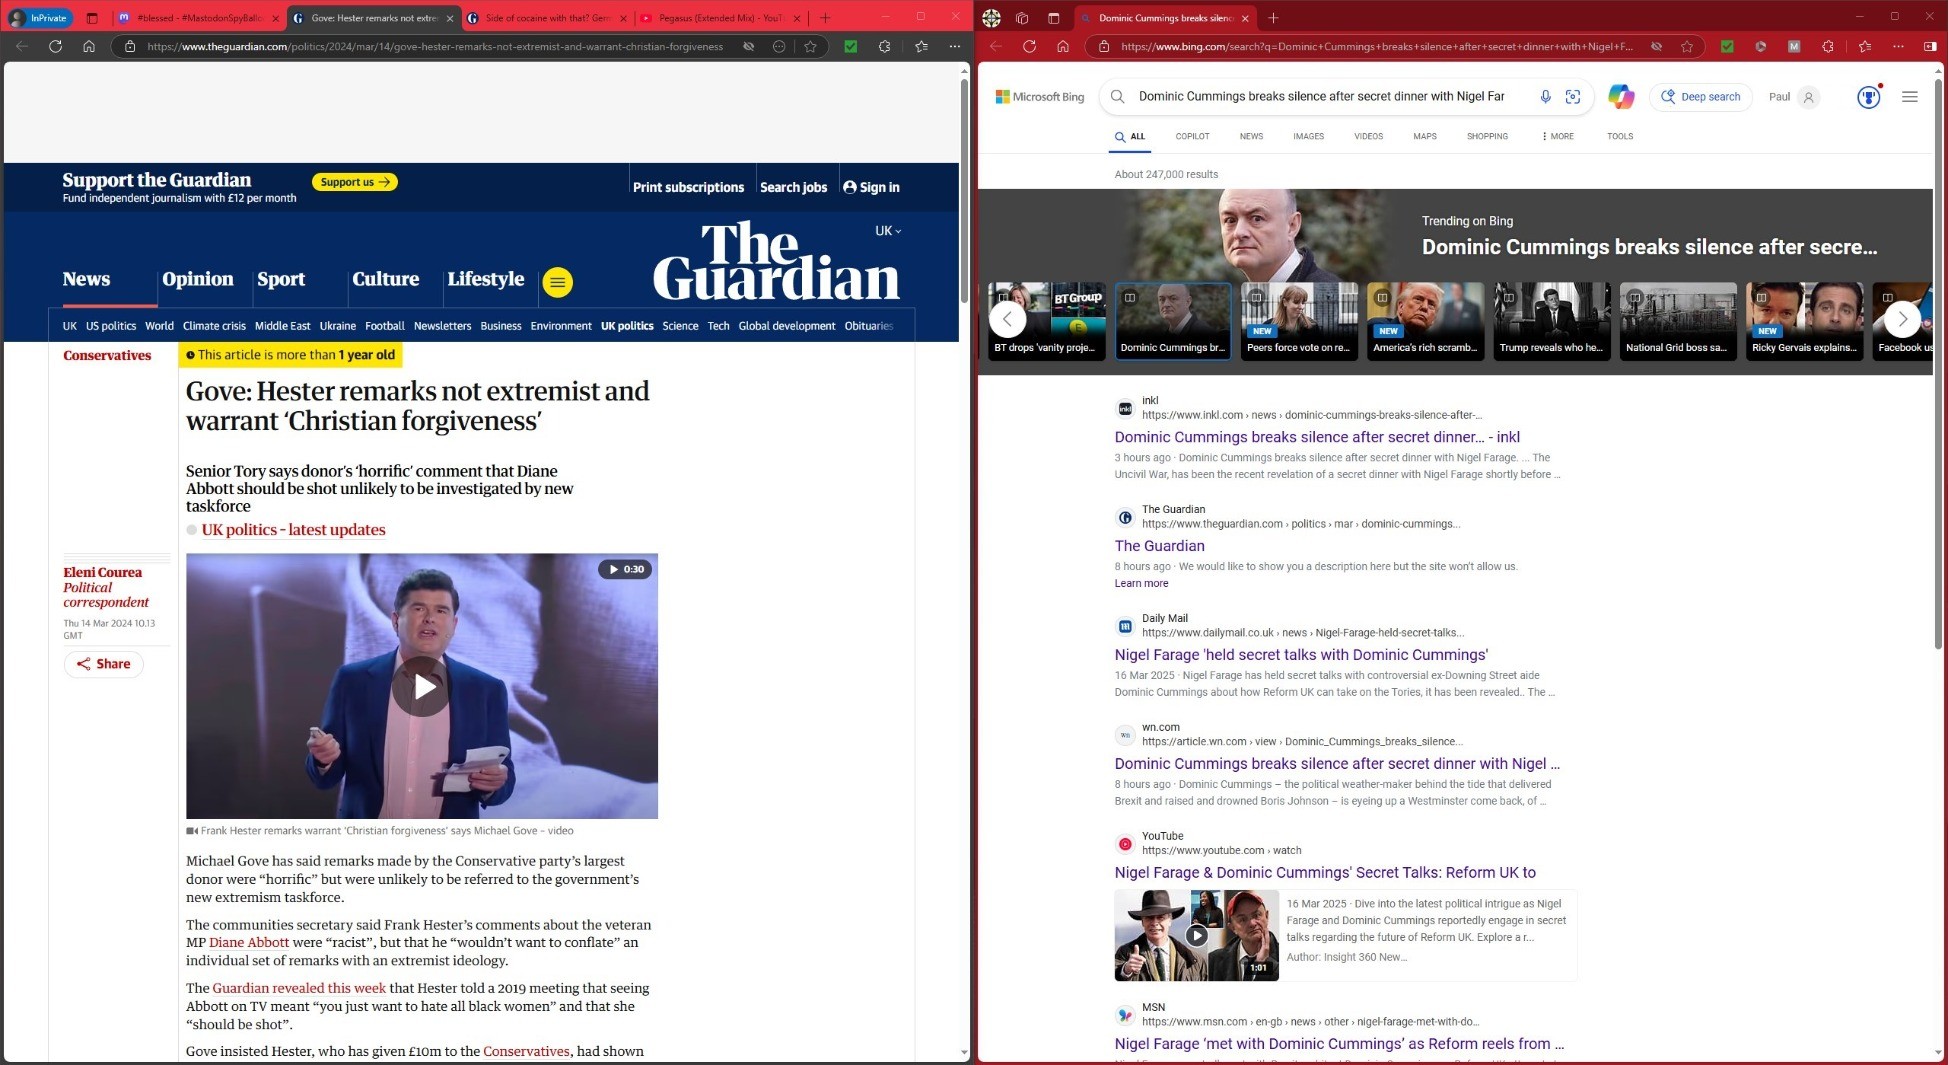
Task: Open 'Diane Abbott' link in article text
Action: (249, 942)
